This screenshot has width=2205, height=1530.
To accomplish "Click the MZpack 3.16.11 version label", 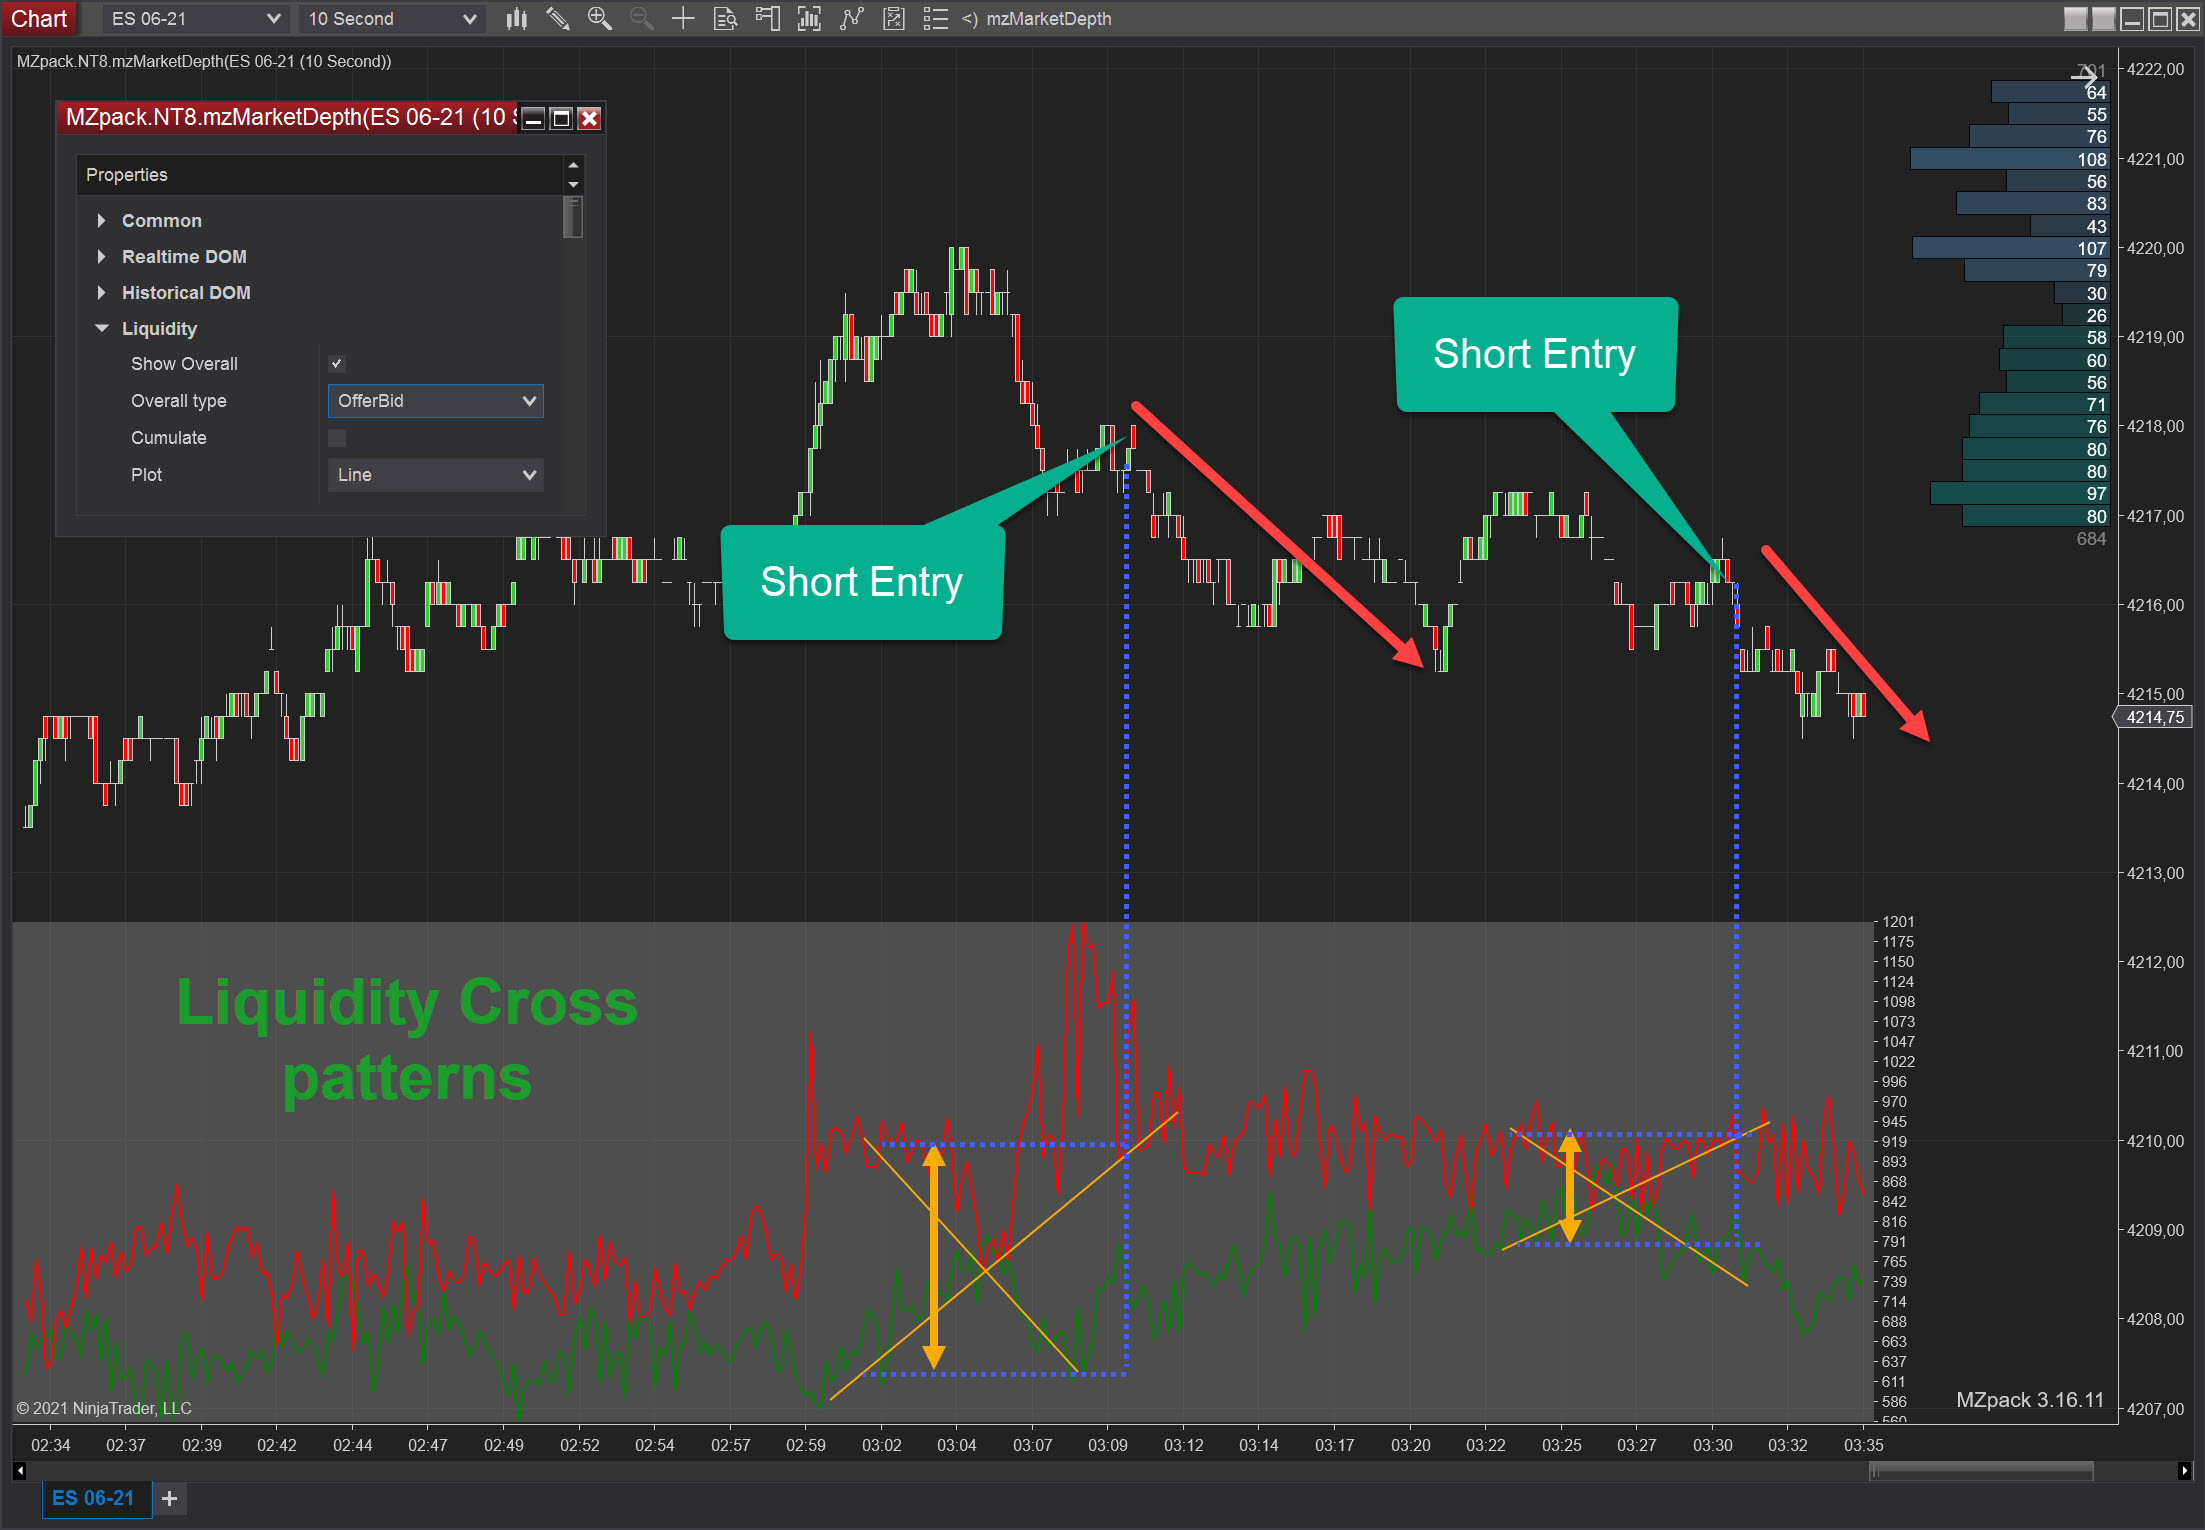I will coord(2030,1400).
